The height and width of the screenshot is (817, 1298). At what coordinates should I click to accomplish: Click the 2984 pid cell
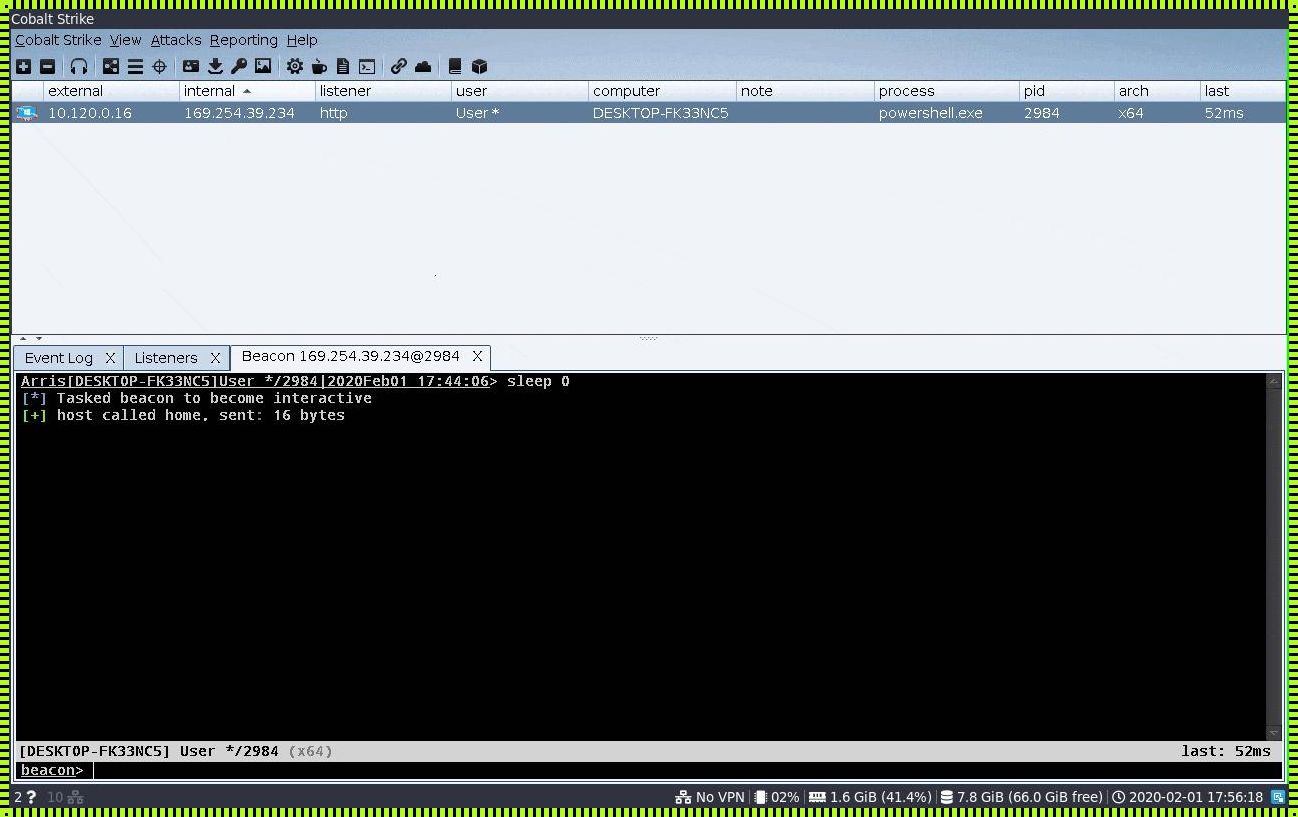pyautogui.click(x=1067, y=113)
